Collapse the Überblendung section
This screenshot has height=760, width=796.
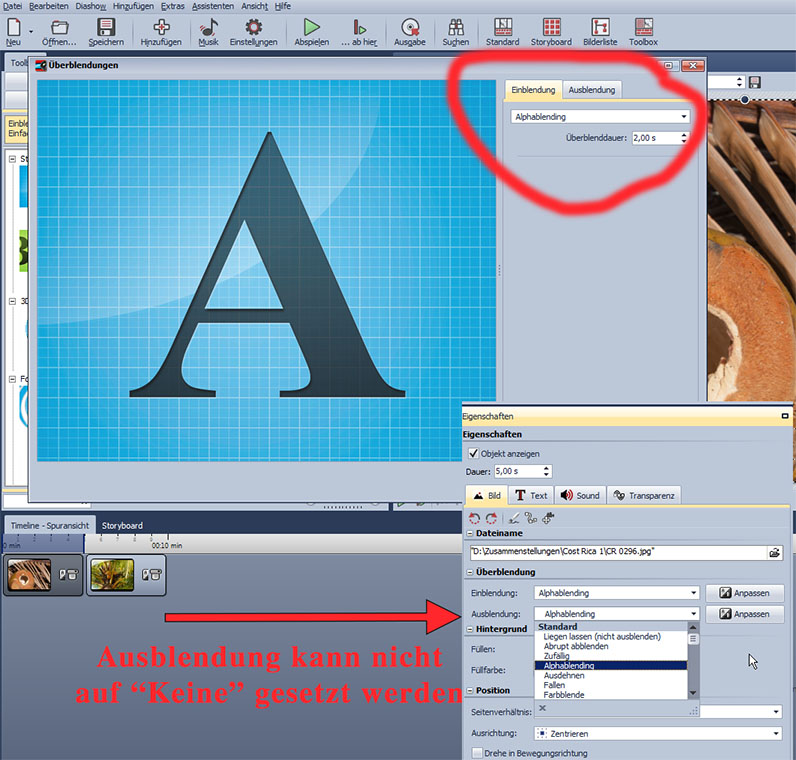coord(469,572)
